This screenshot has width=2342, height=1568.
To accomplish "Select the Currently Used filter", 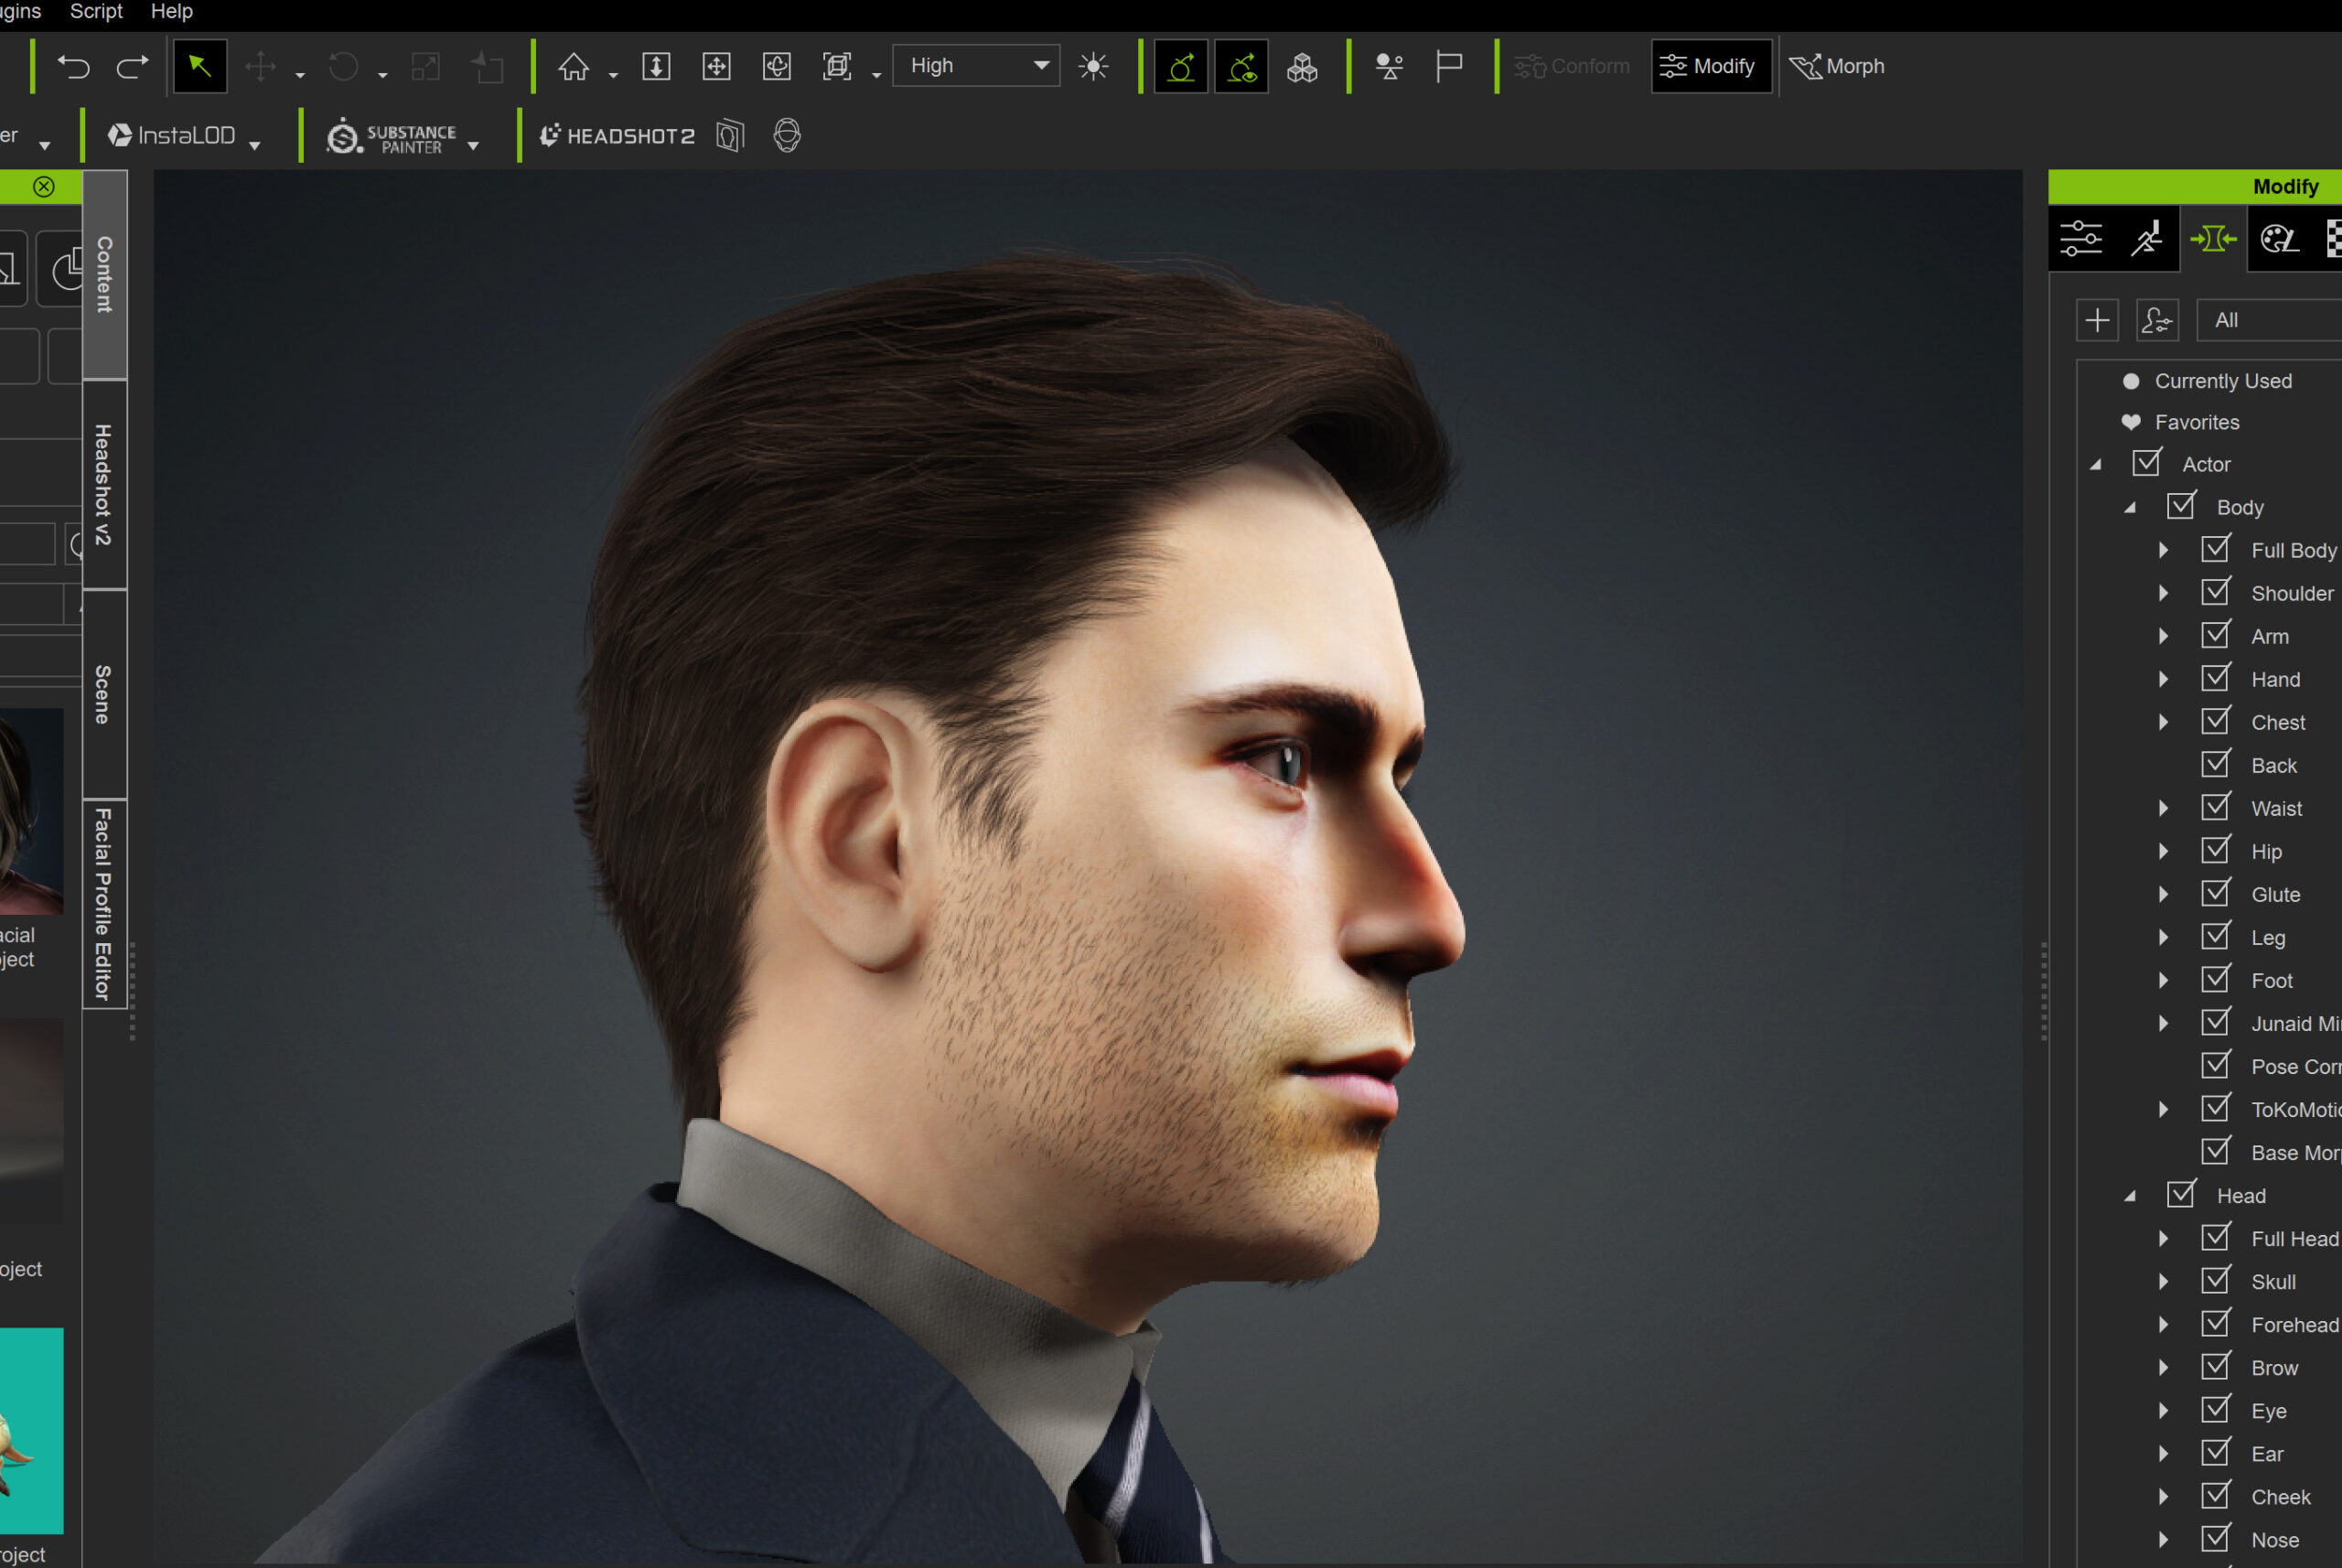I will click(2222, 381).
